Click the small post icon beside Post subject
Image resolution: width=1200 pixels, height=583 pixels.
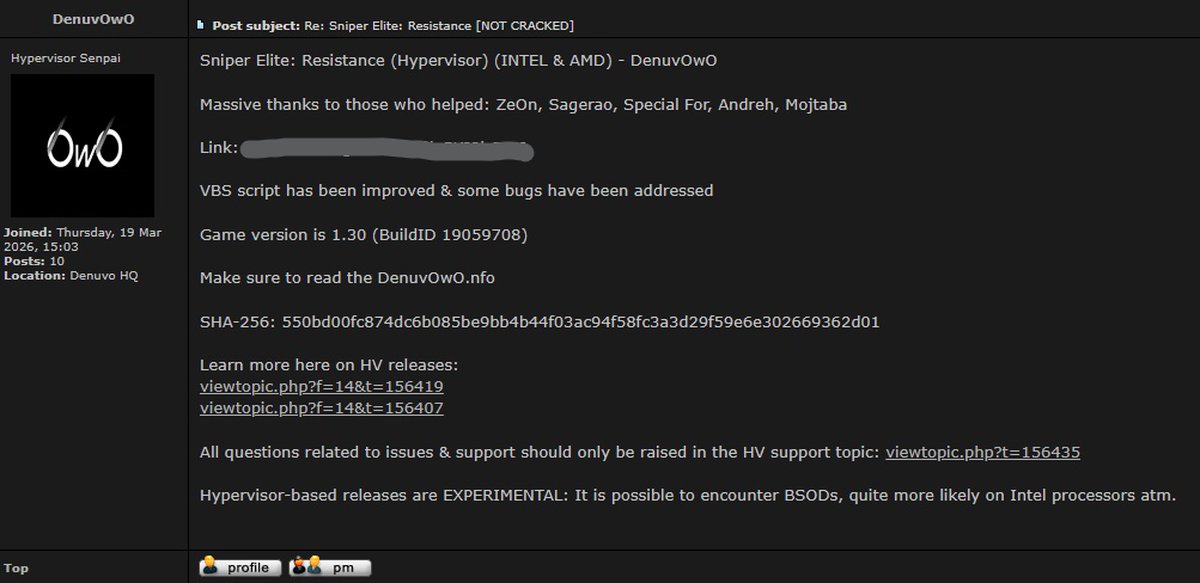tap(201, 25)
